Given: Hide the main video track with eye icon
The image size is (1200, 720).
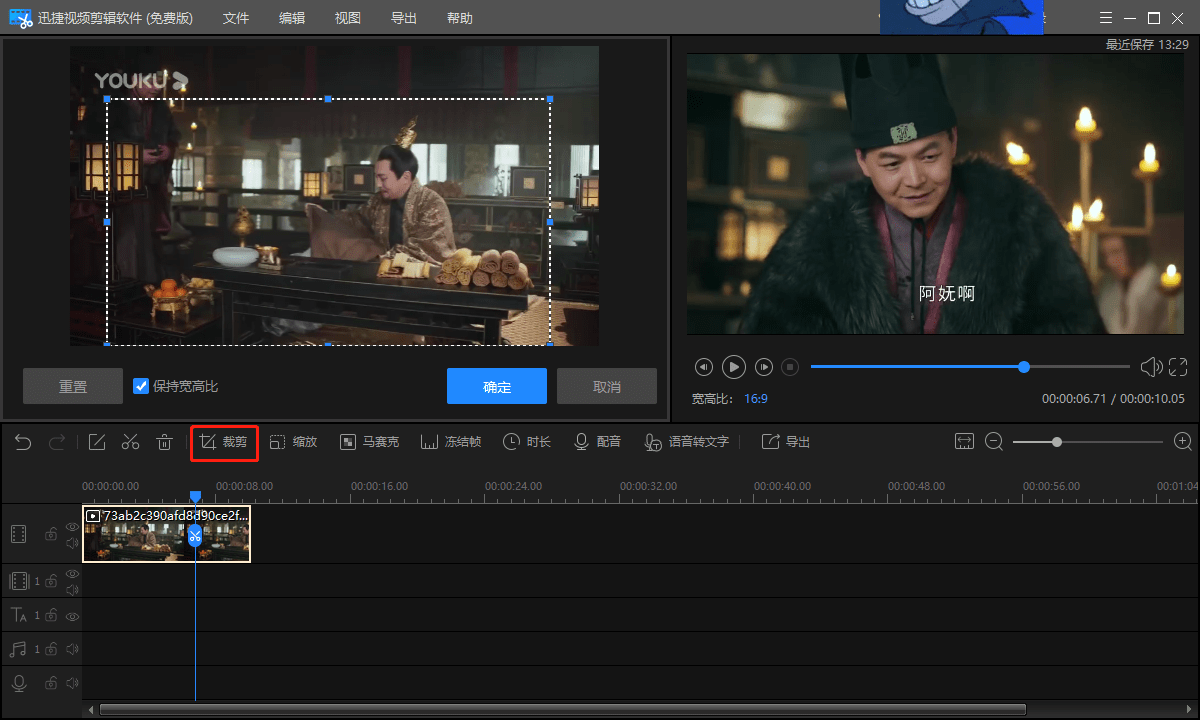Looking at the screenshot, I should [72, 526].
